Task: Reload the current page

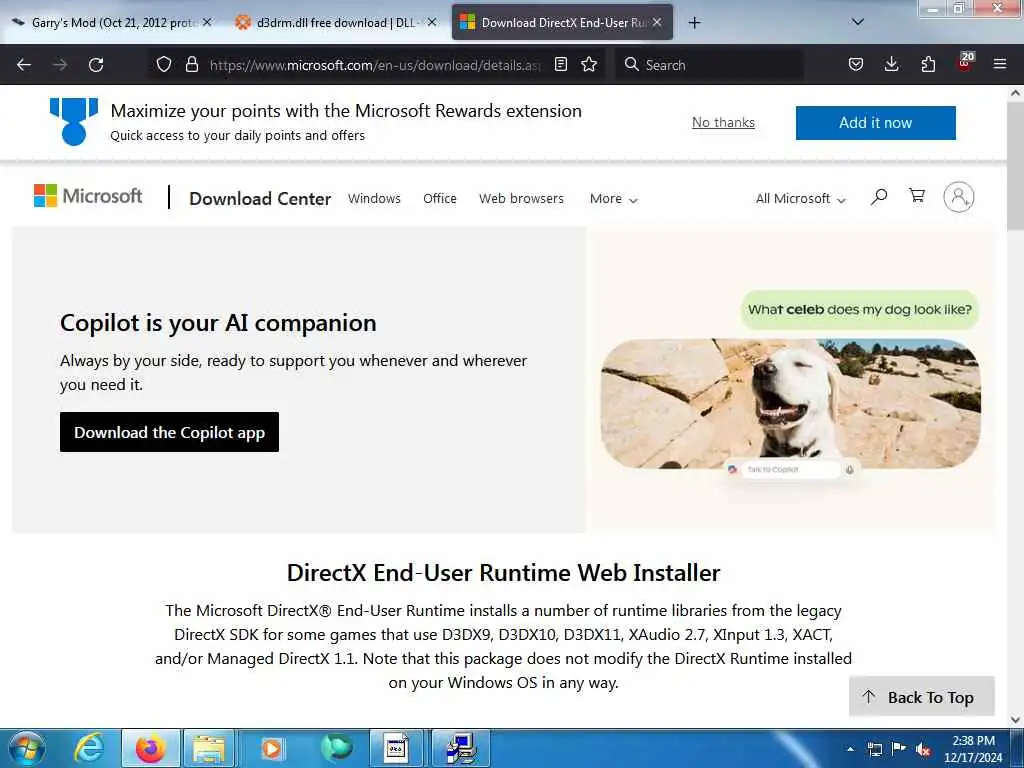Action: (96, 65)
